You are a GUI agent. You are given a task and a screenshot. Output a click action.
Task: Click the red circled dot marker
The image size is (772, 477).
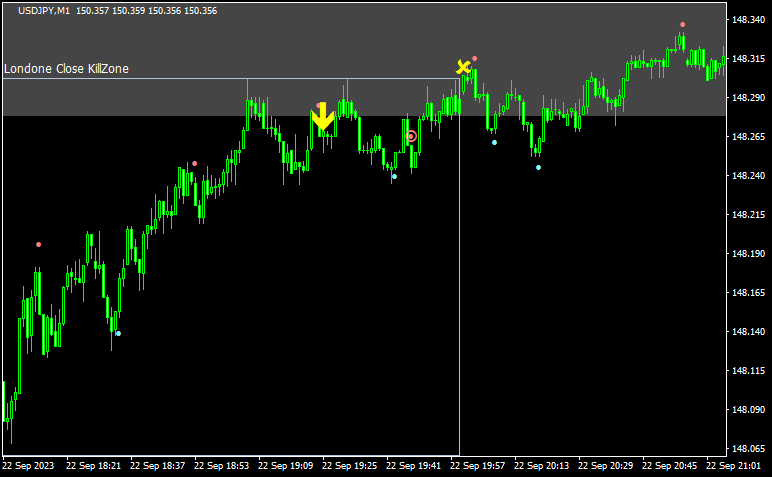(410, 136)
